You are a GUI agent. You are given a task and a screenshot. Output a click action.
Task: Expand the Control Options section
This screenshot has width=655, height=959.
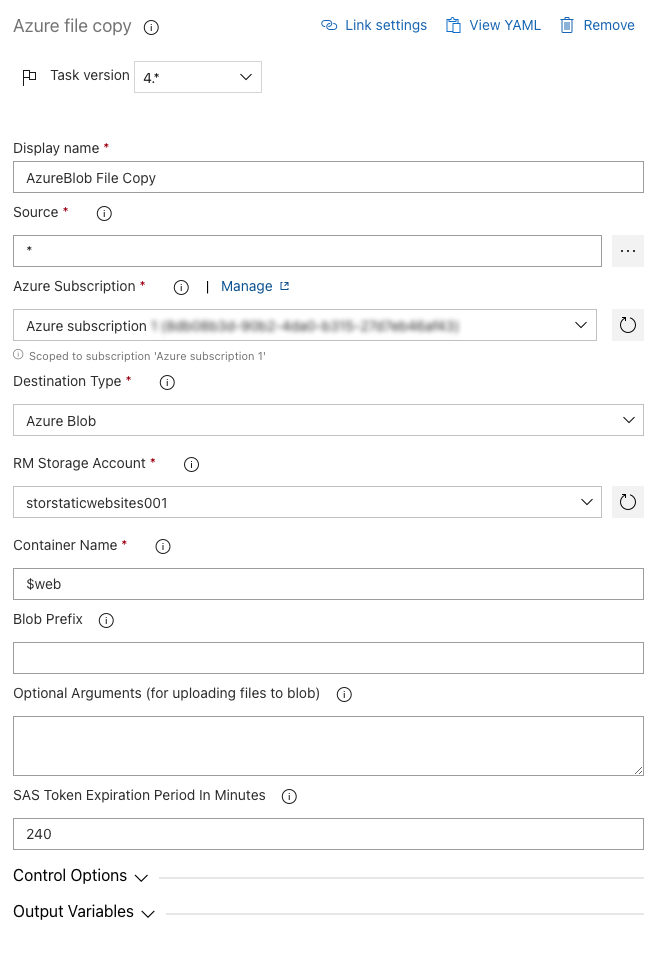(x=80, y=876)
